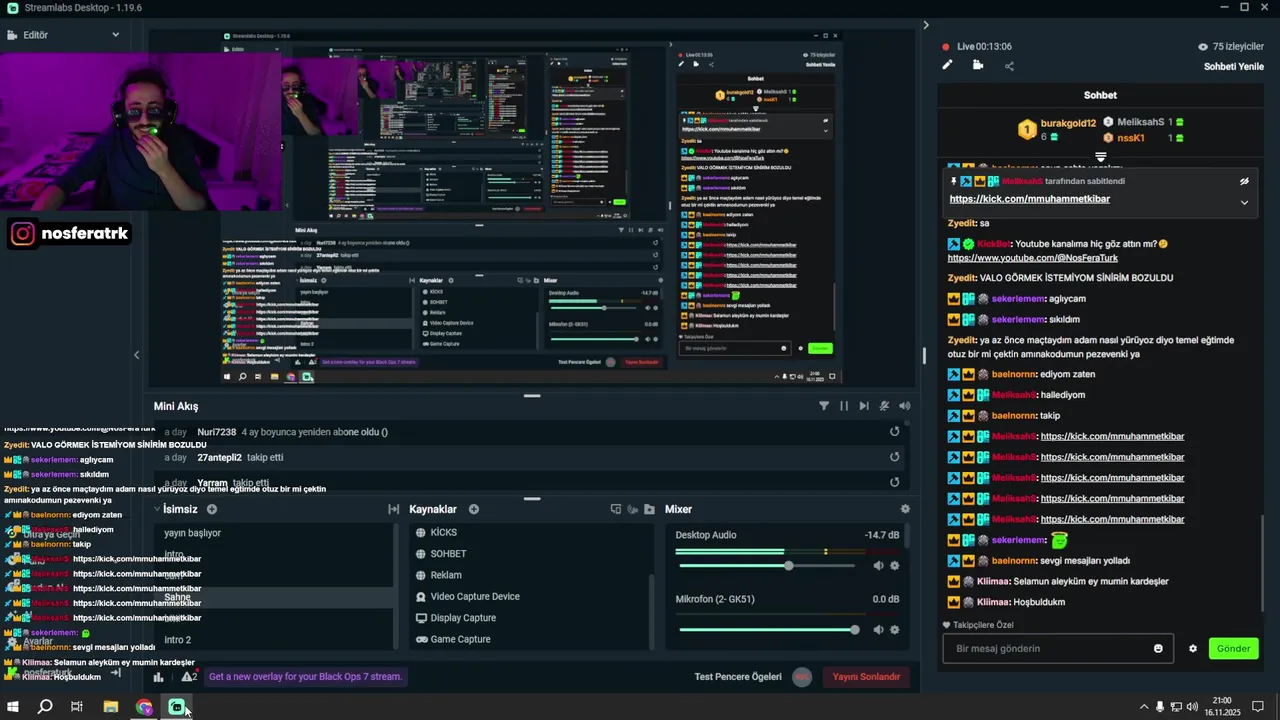
Task: Click the green Gönder button
Action: click(x=1233, y=649)
